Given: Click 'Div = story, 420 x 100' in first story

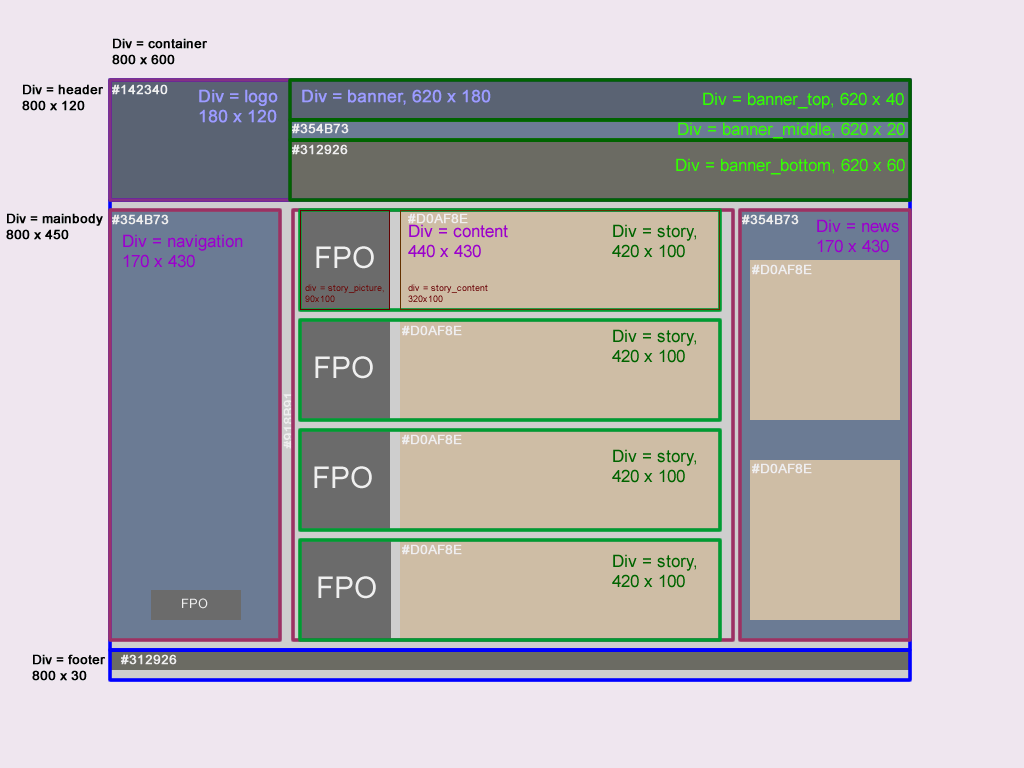Looking at the screenshot, I should click(654, 242).
